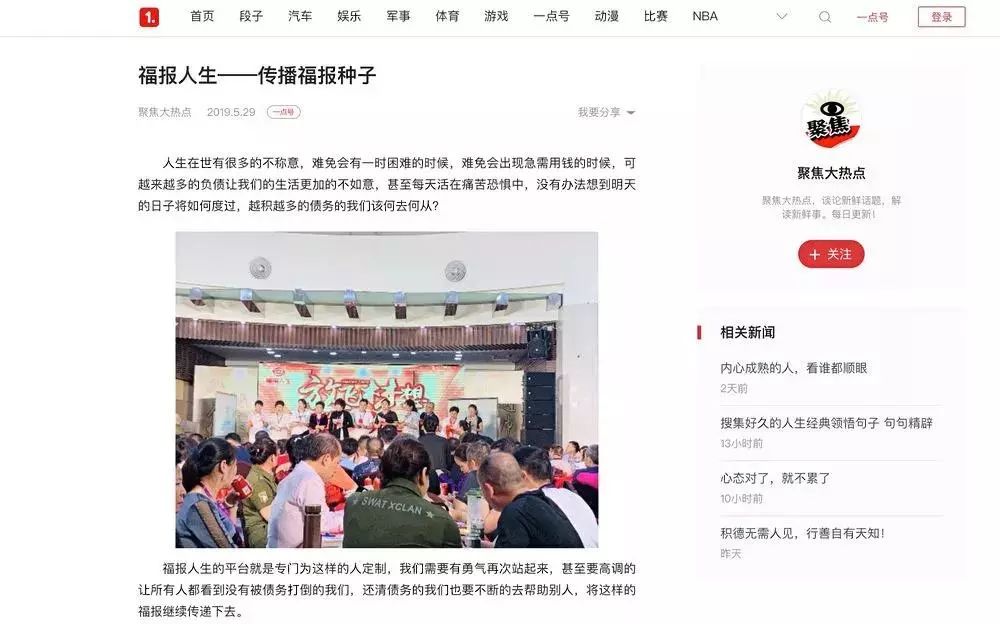
Task: Click the 一点号 badge beside date
Action: 284,112
